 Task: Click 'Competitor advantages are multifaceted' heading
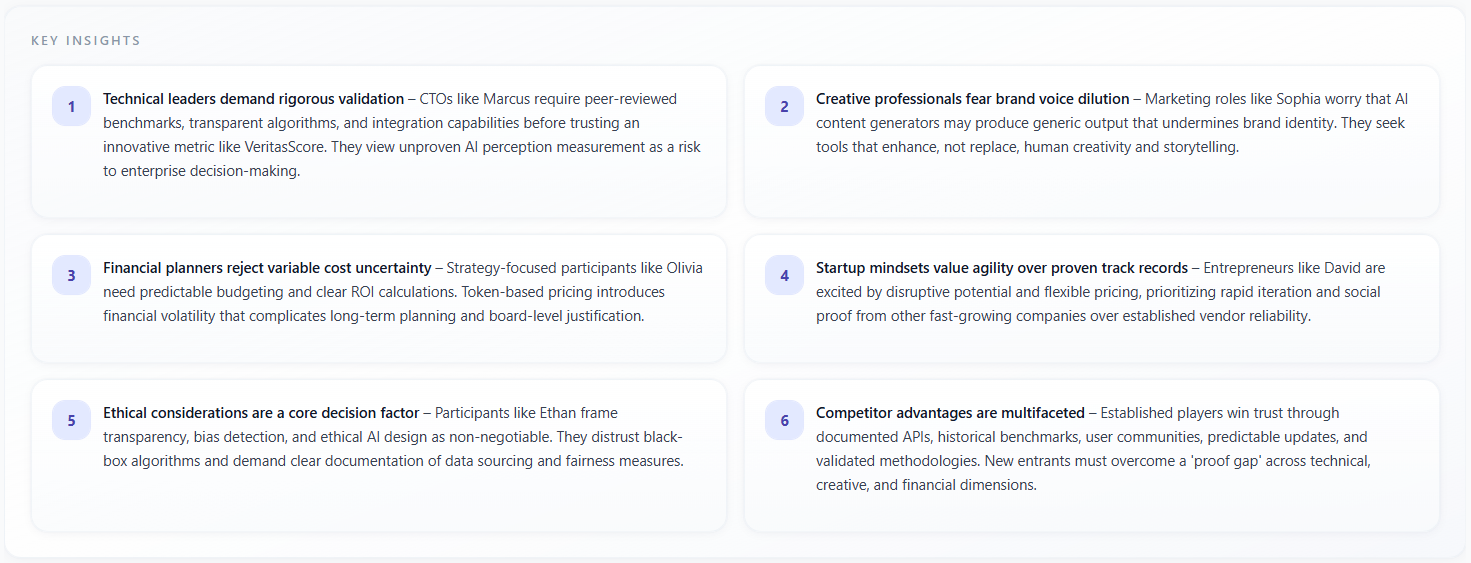950,413
